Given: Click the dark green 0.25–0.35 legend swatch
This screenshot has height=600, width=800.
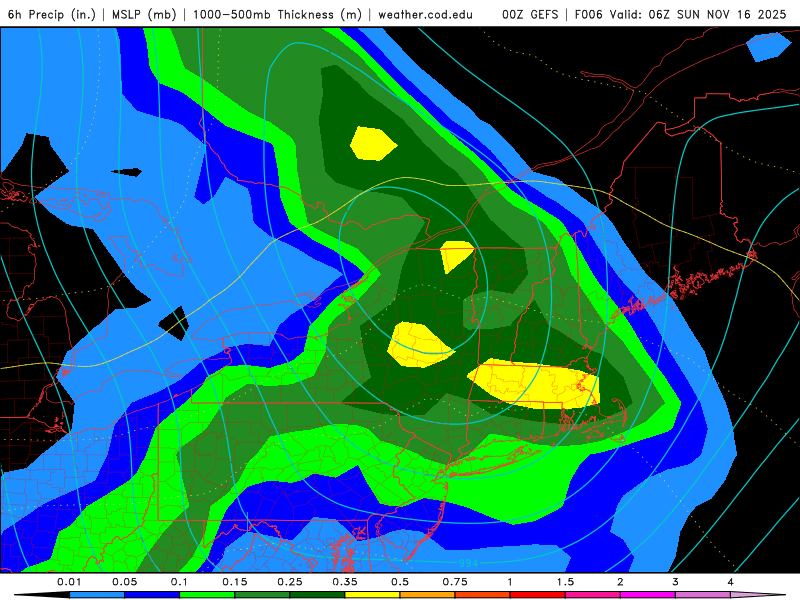Looking at the screenshot, I should [317, 595].
